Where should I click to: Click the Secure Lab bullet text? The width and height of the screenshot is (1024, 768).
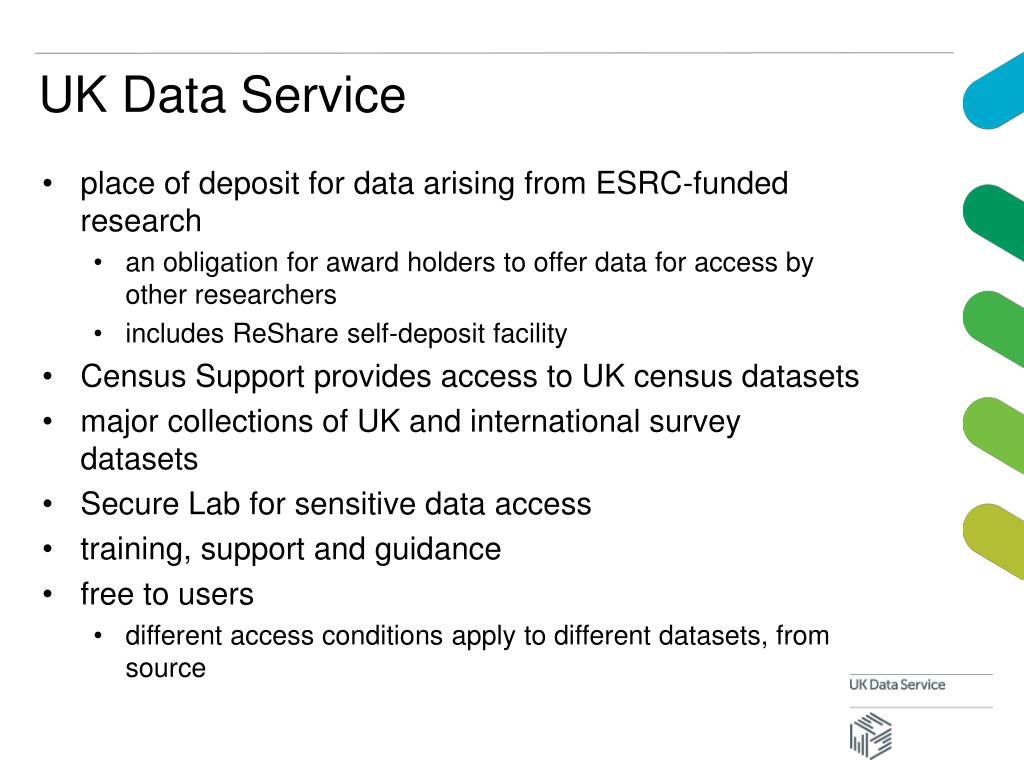coord(336,504)
